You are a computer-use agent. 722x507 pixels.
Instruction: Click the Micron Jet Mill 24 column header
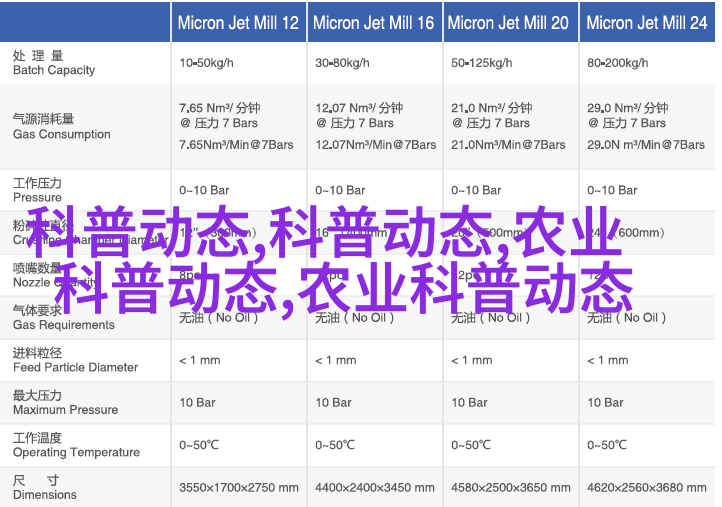[646, 23]
